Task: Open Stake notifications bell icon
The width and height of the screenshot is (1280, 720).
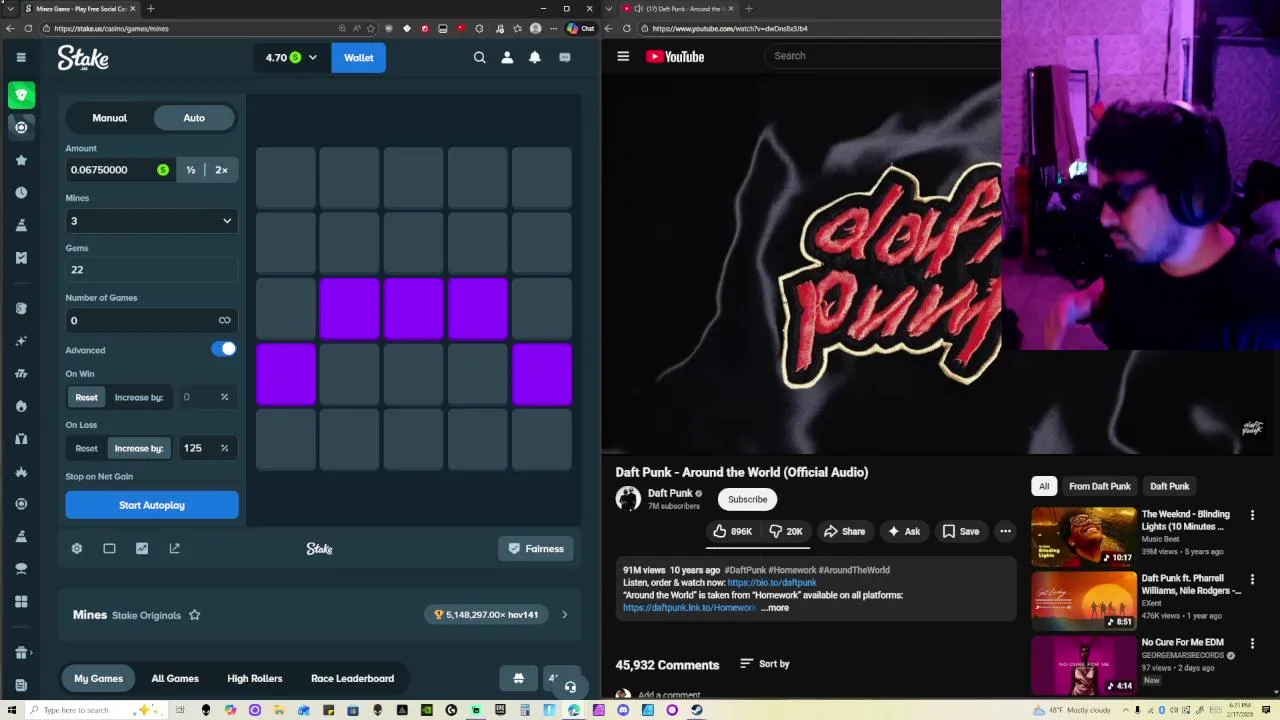Action: pos(535,58)
